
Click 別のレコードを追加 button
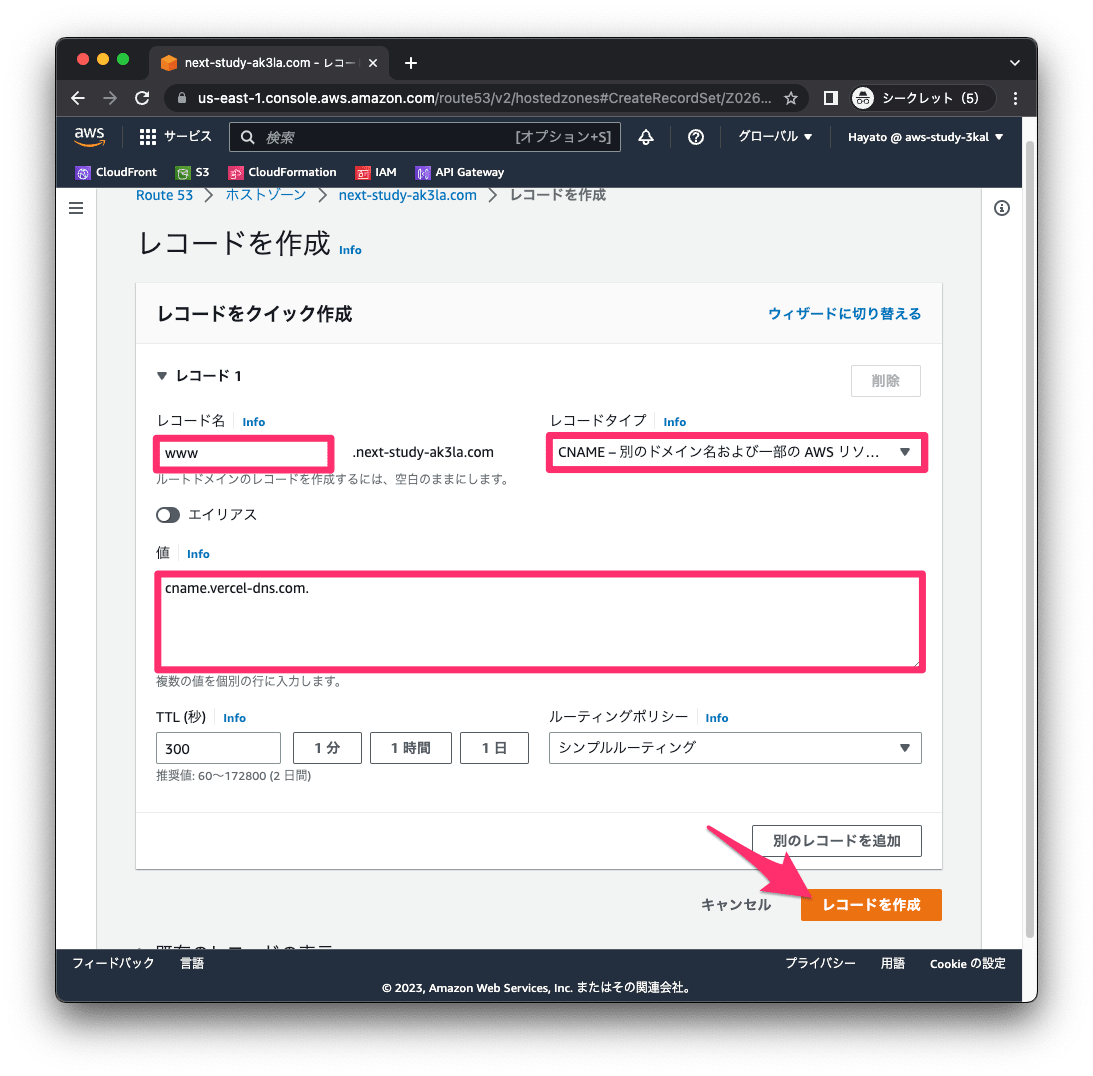pos(836,841)
